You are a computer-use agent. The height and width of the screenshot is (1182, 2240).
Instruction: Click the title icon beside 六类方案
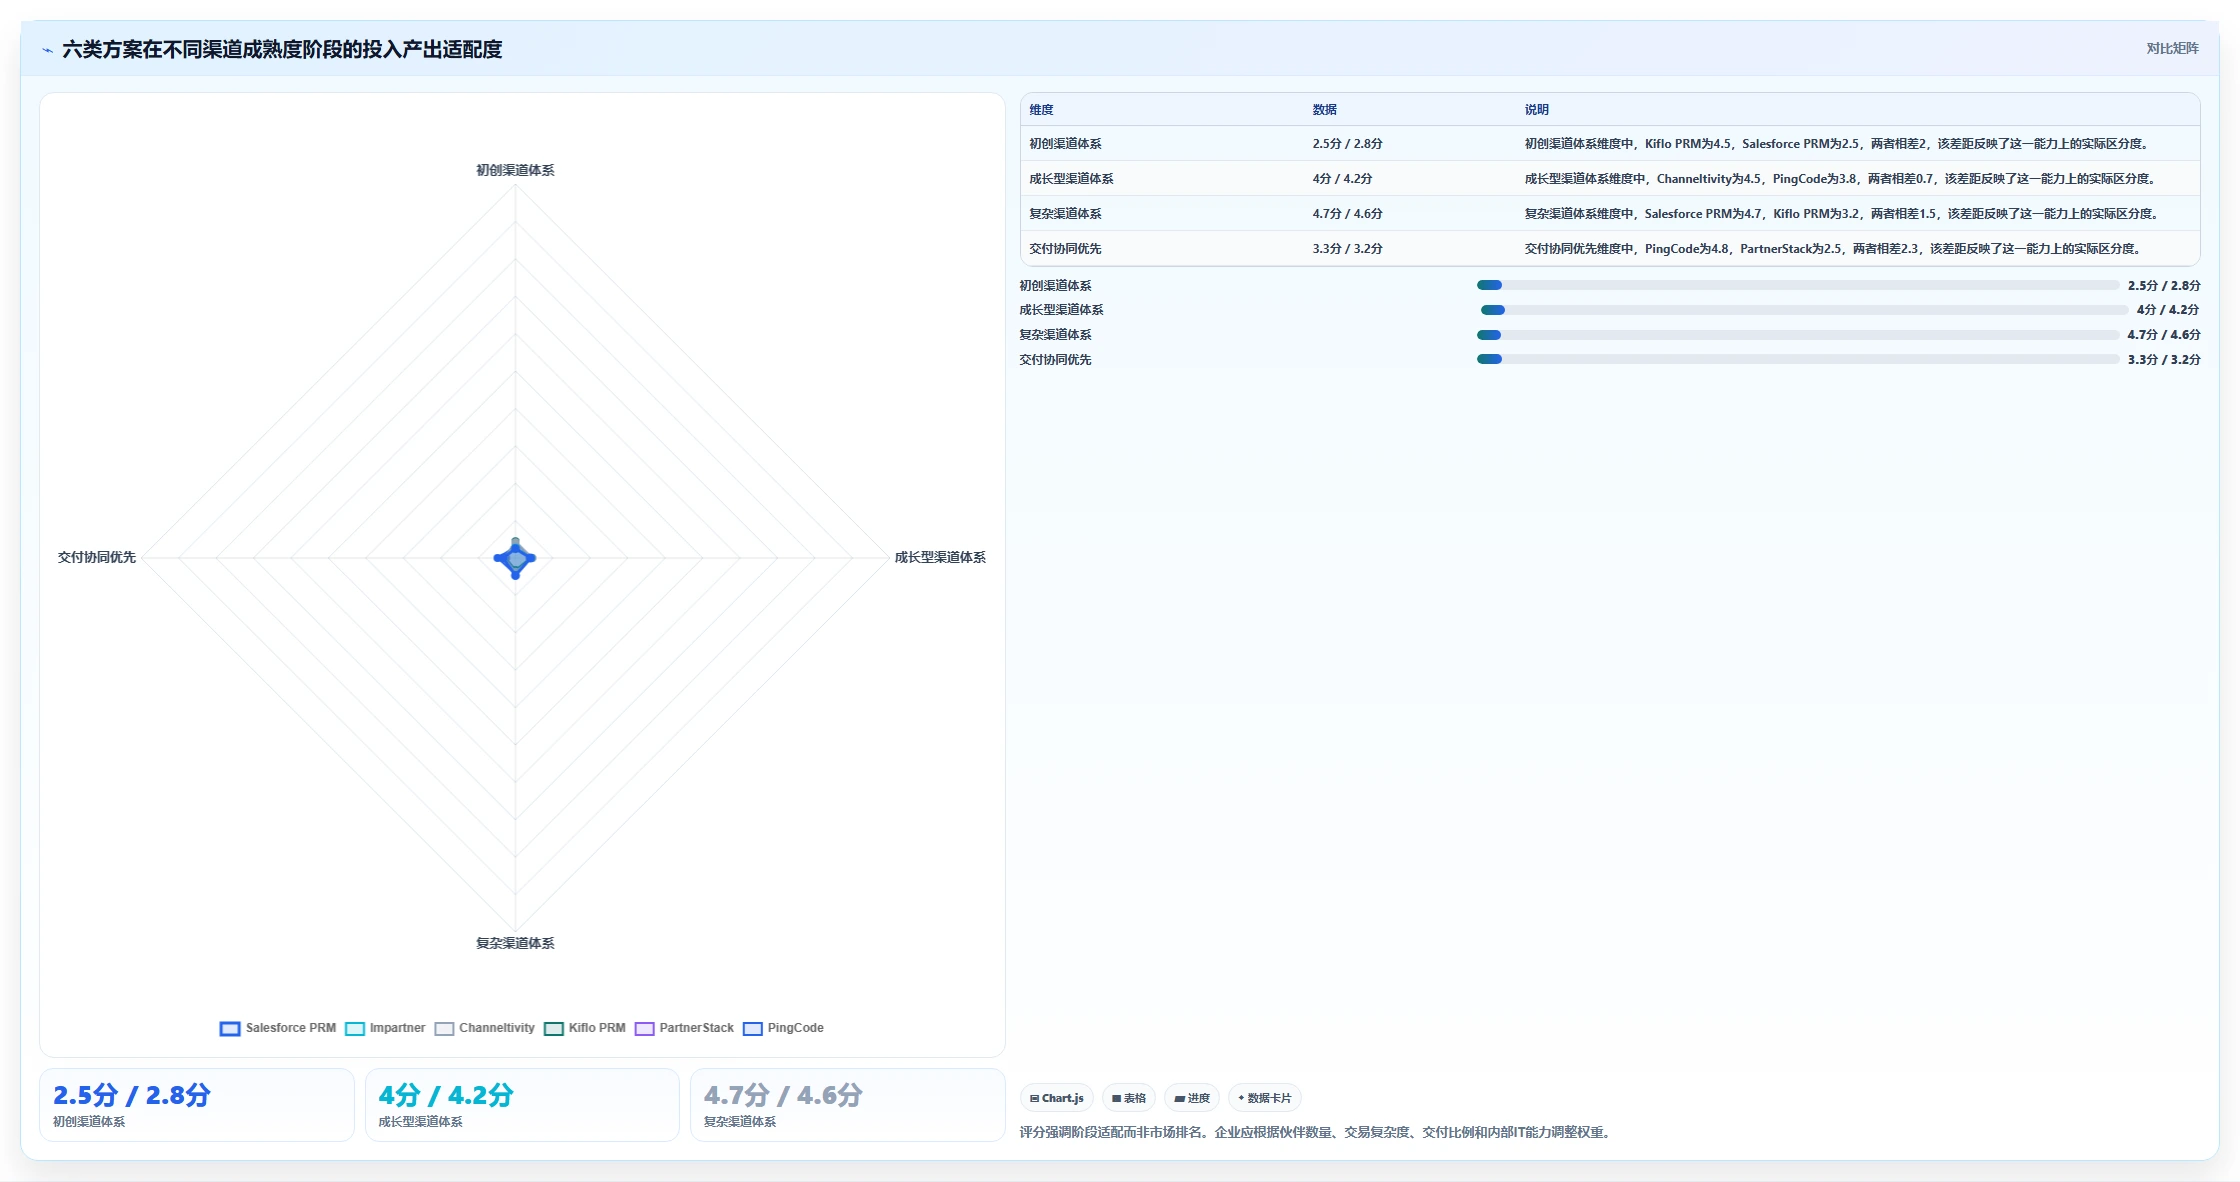47,49
